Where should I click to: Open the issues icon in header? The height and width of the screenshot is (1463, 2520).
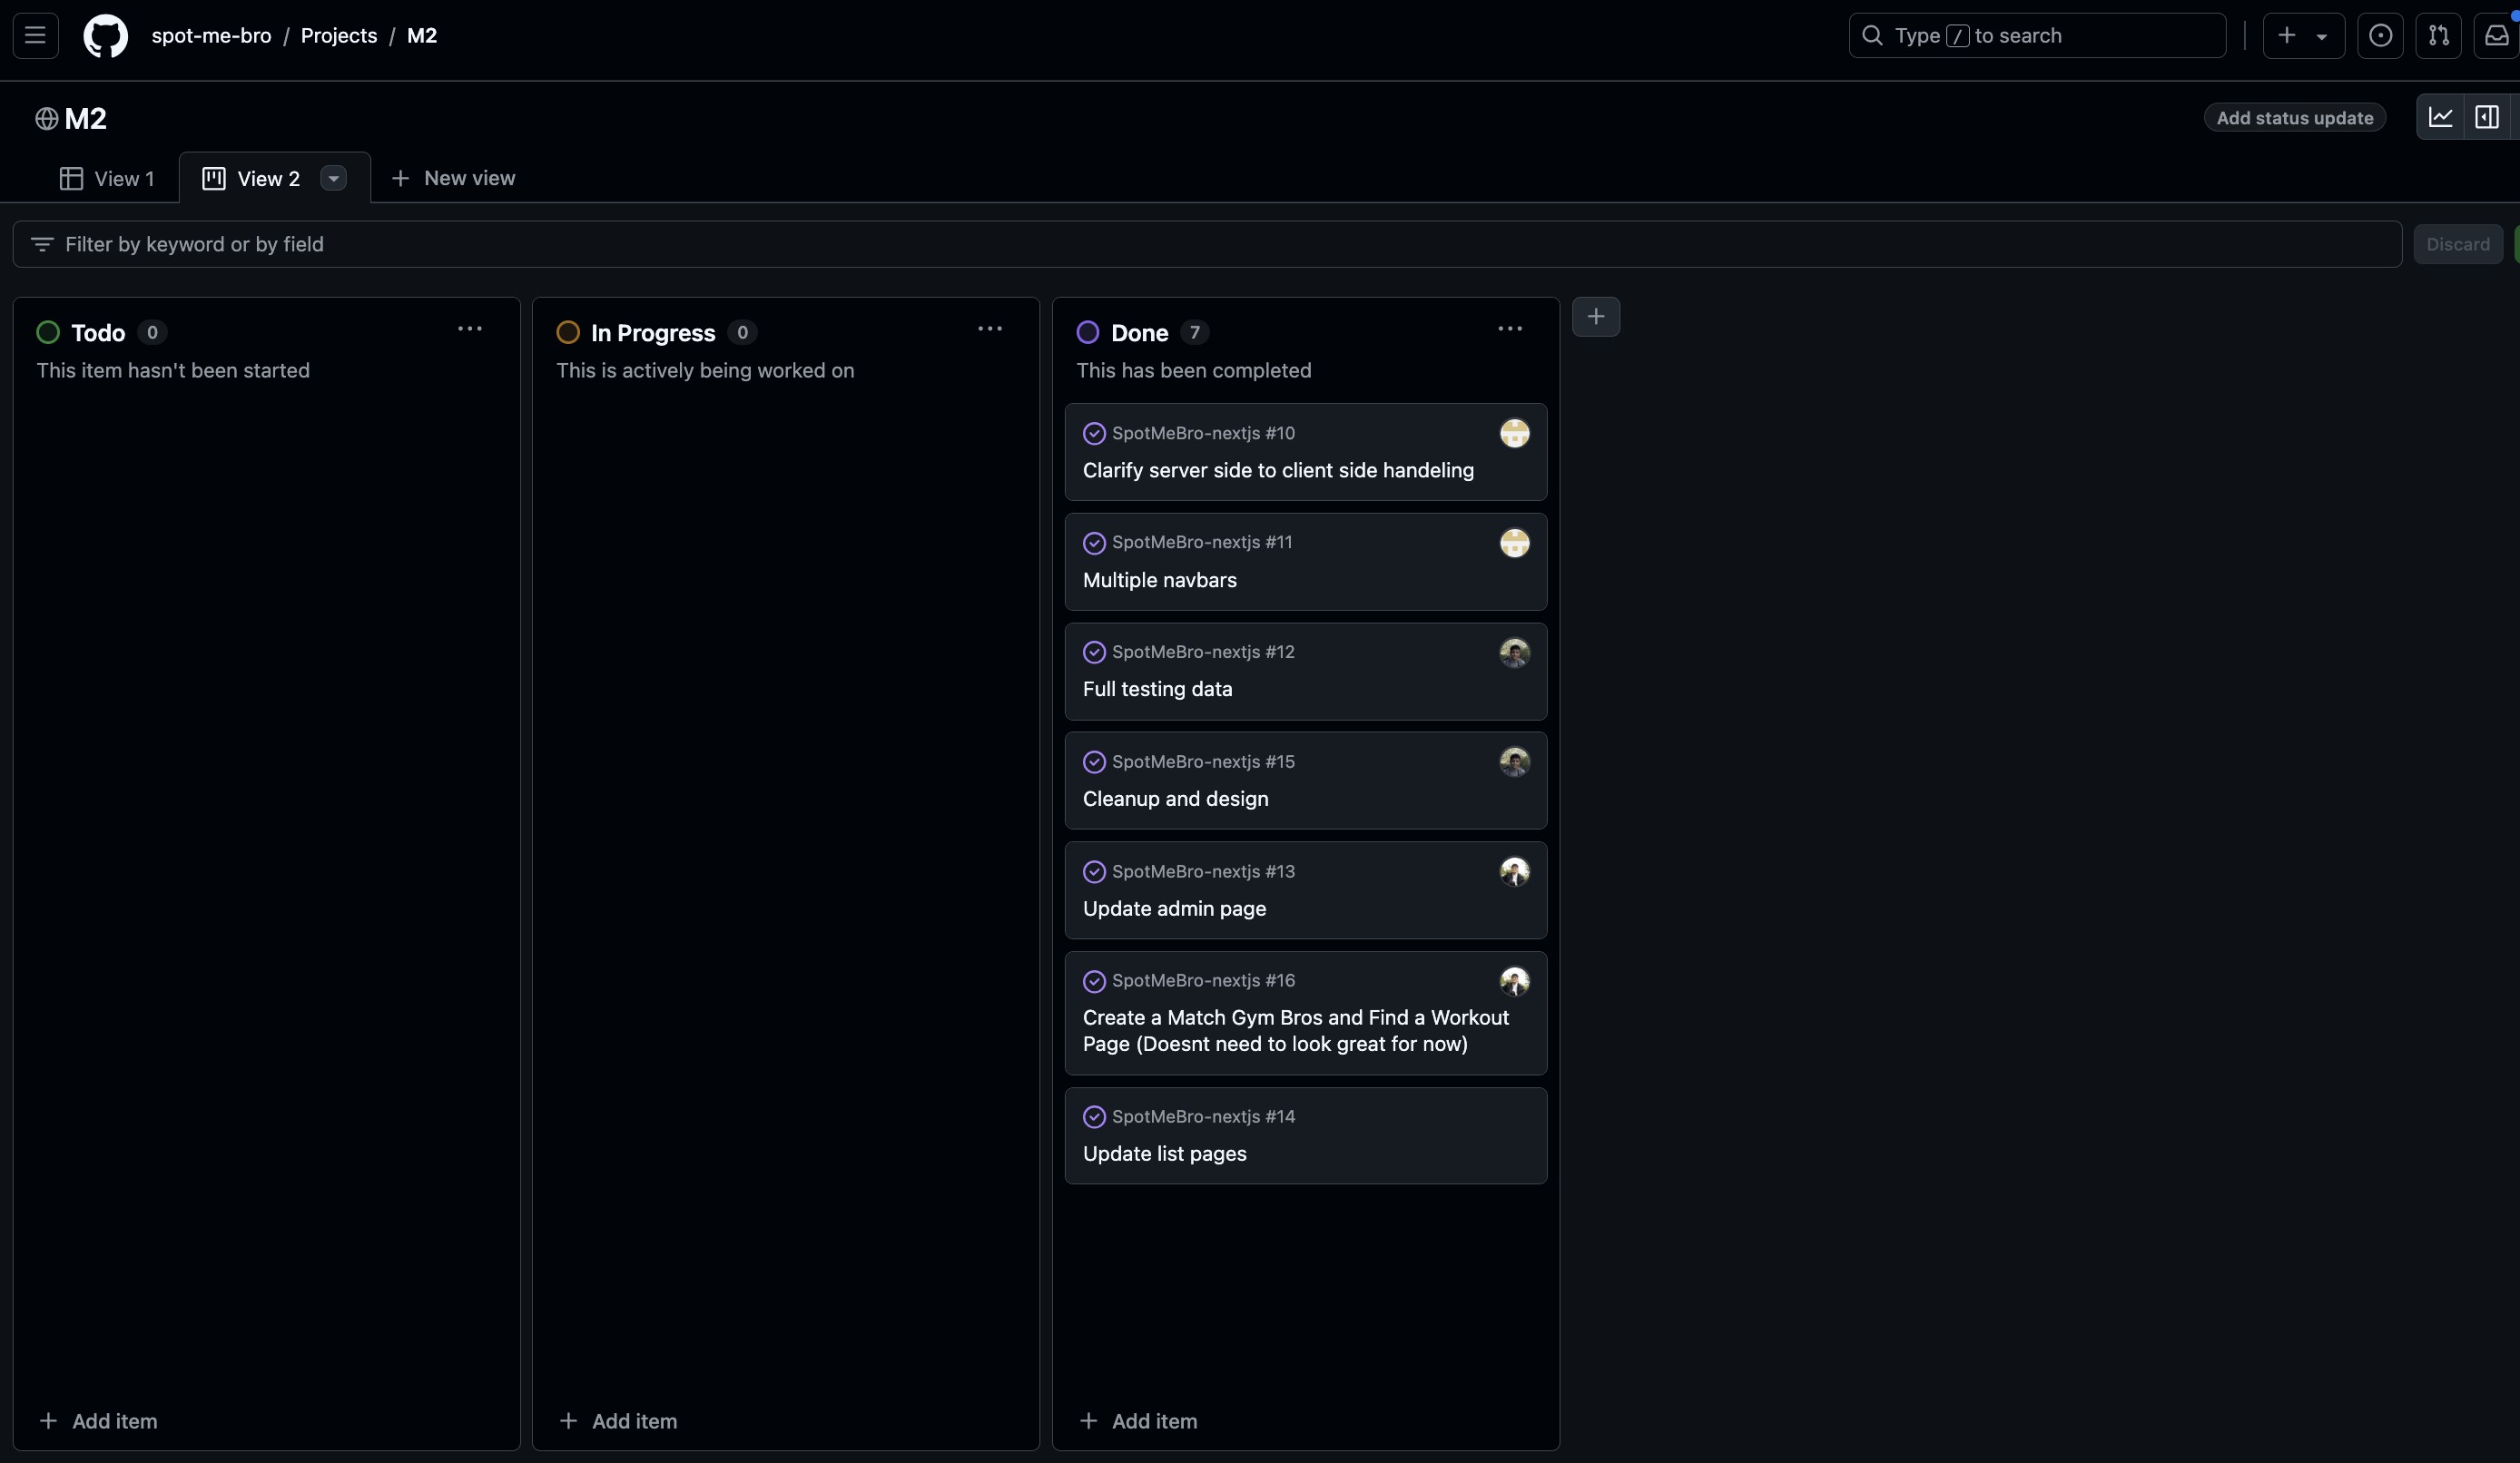click(2380, 36)
